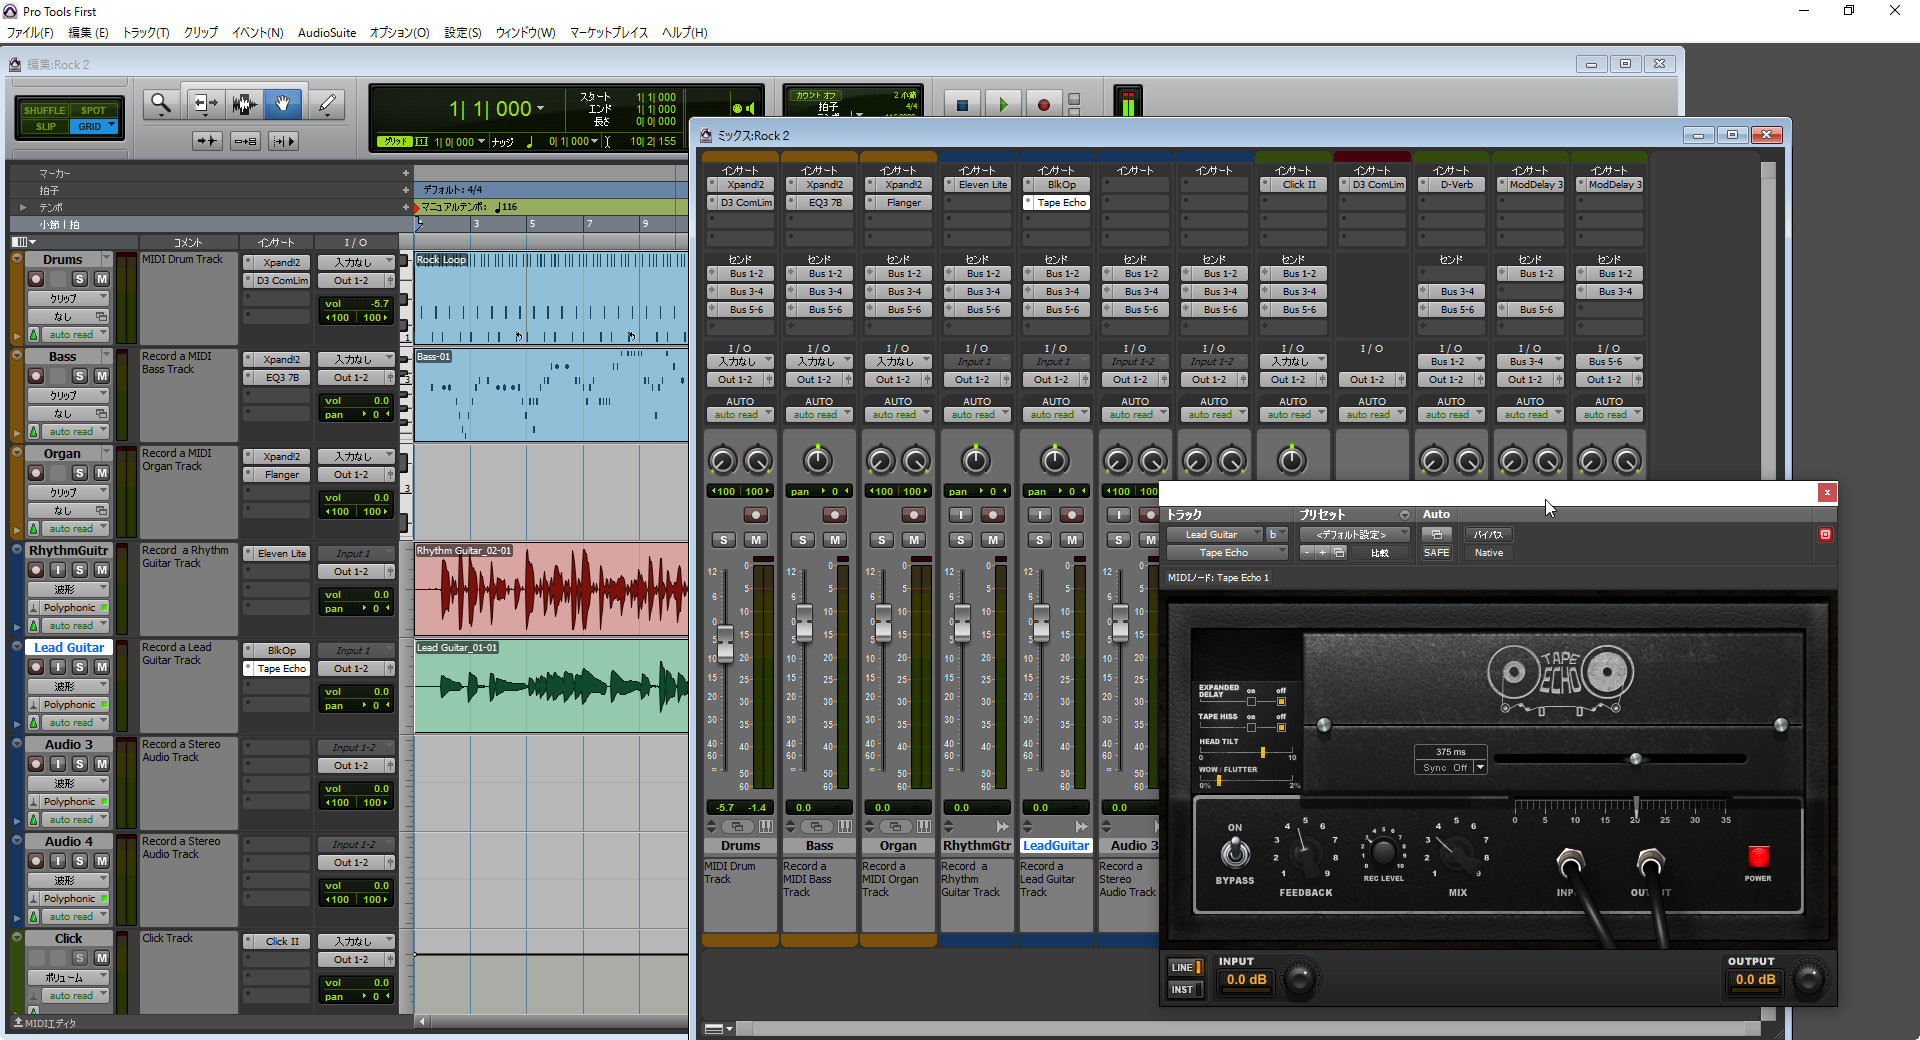Open the AudioSuite menu
Screen dimensions: 1920x1040
click(x=327, y=33)
